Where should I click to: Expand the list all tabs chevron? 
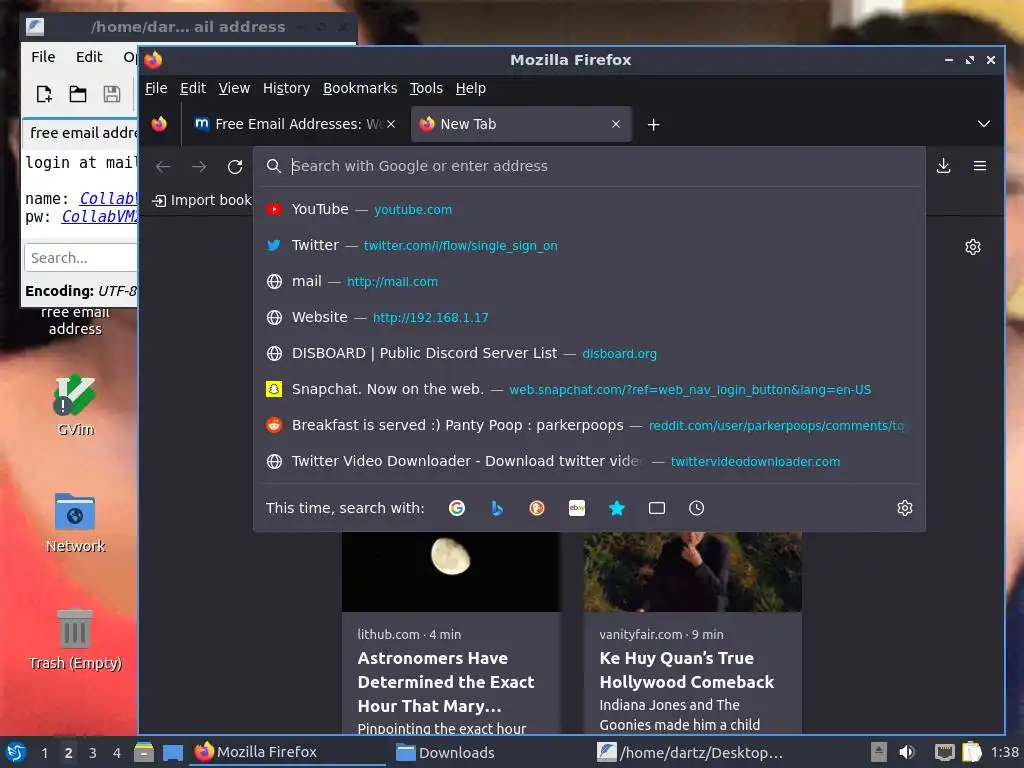tap(984, 124)
